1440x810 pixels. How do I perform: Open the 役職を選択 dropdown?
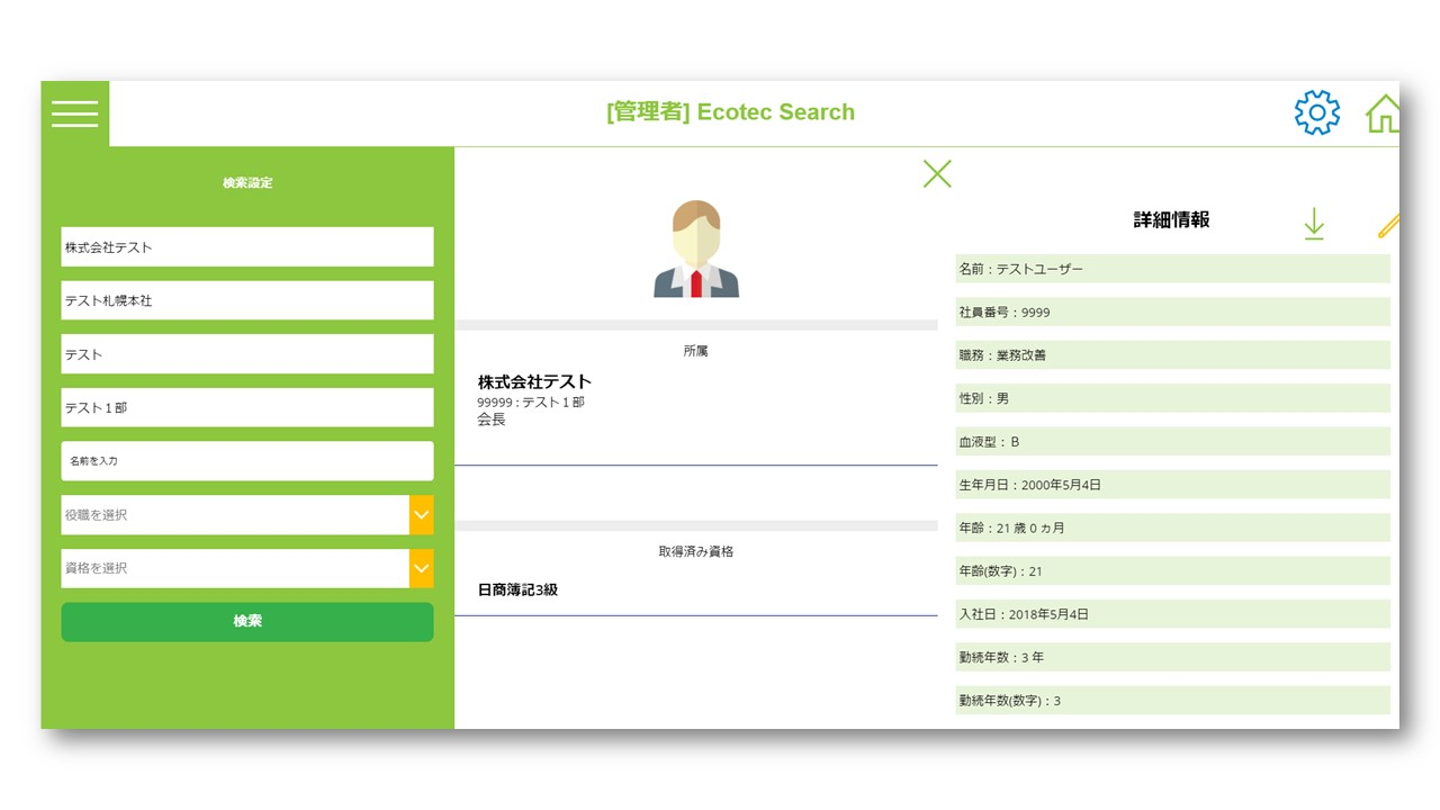(247, 515)
